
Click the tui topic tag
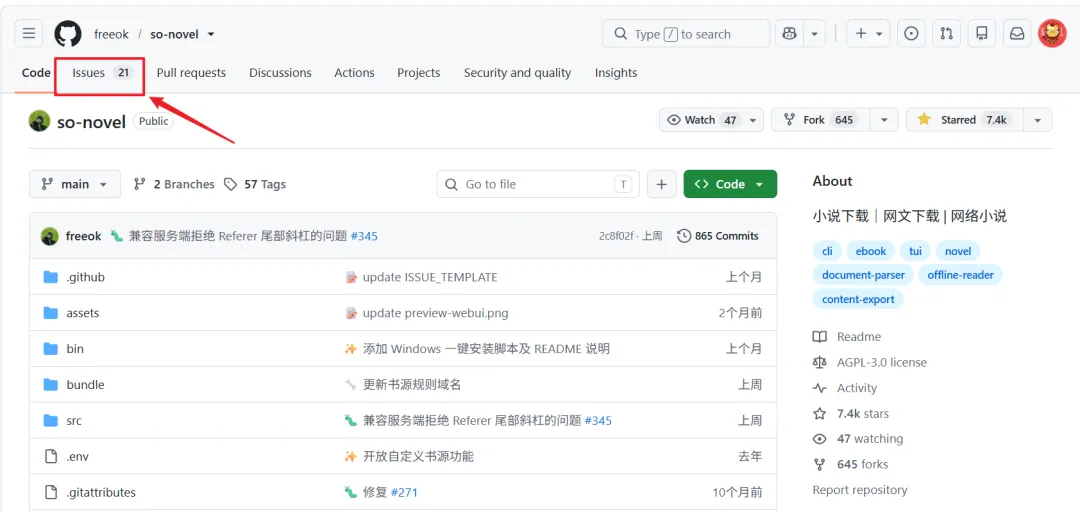pos(915,251)
